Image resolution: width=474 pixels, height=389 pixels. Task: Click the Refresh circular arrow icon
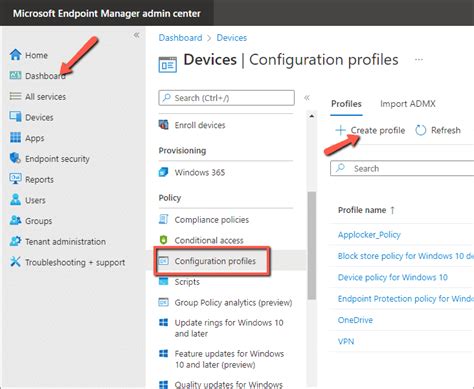click(x=421, y=130)
